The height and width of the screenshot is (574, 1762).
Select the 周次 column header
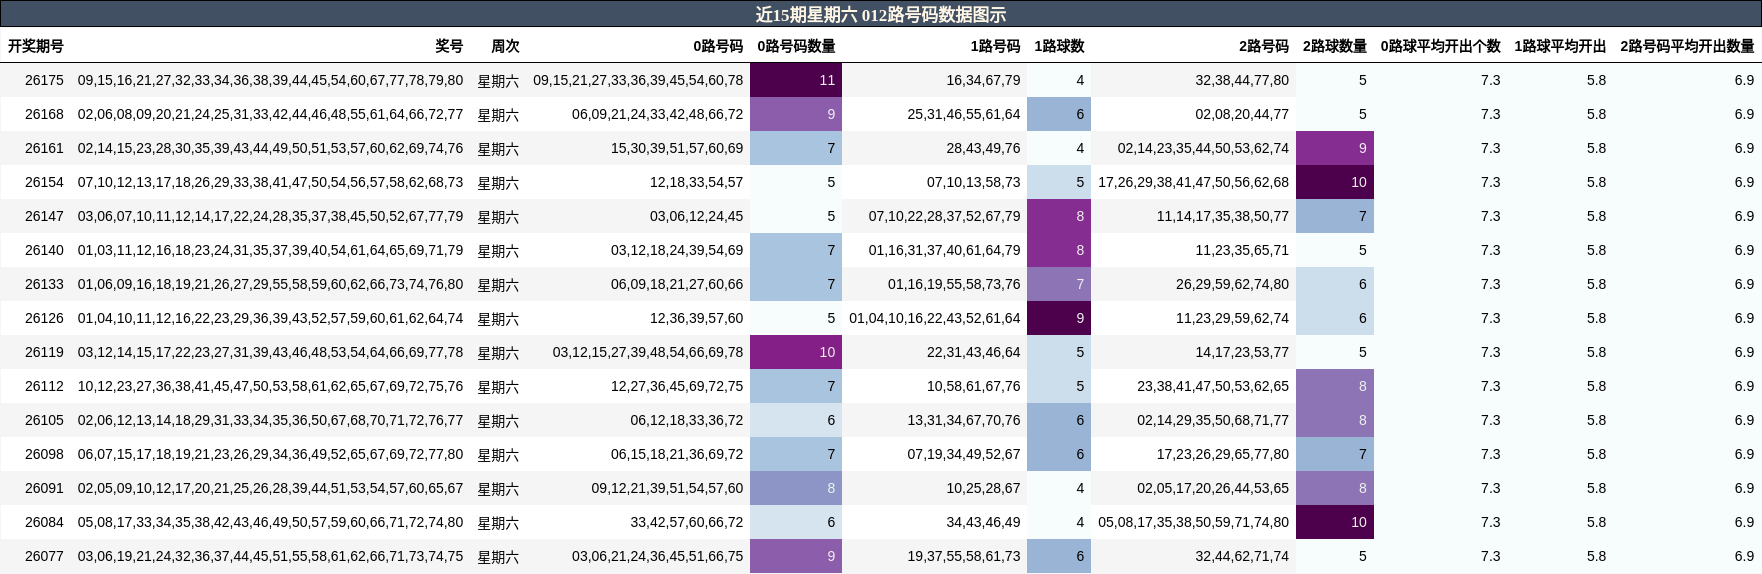tap(505, 46)
